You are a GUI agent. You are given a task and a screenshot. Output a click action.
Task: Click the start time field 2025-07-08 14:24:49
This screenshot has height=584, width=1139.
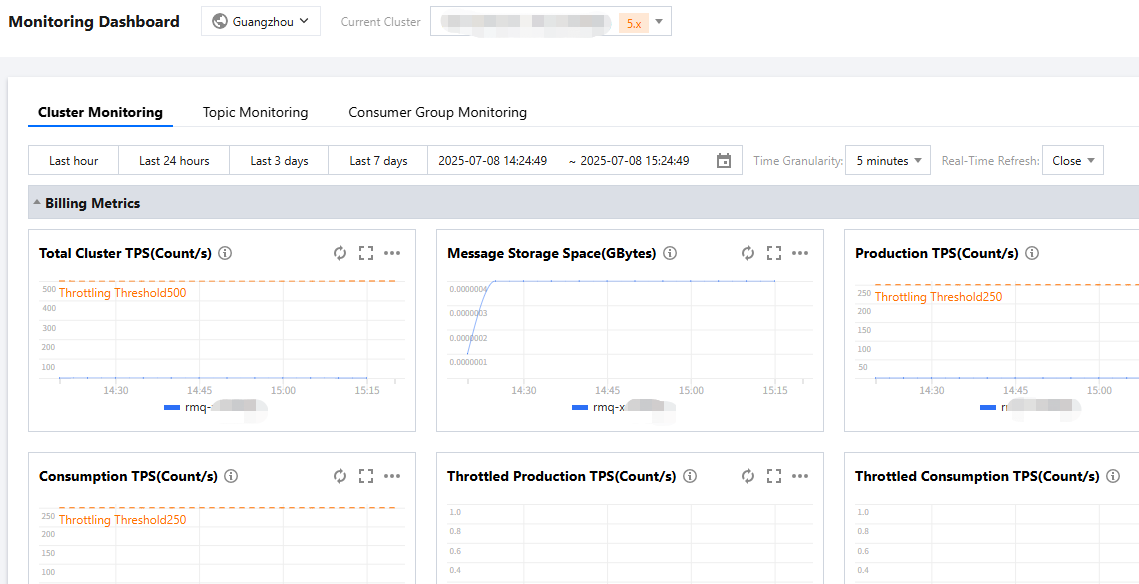pos(493,161)
